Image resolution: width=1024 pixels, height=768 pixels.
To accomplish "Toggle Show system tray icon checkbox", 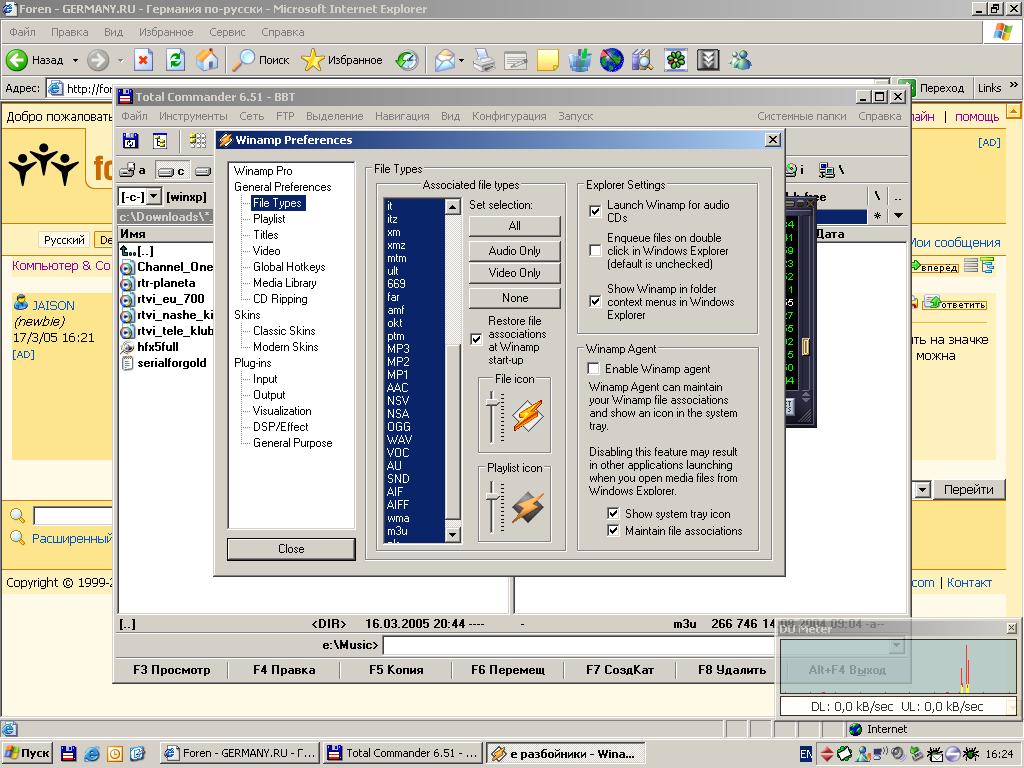I will coord(613,513).
